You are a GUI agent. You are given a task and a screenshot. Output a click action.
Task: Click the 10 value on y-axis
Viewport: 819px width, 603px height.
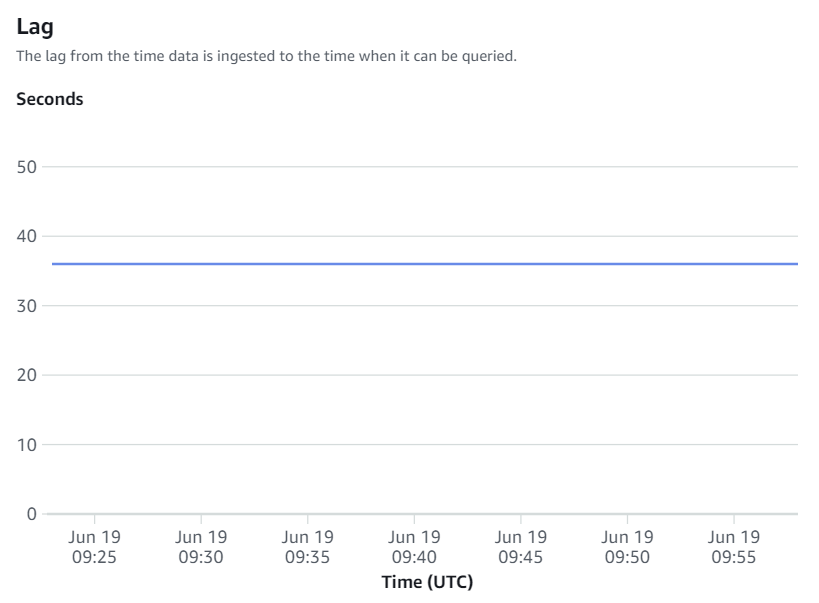27,445
